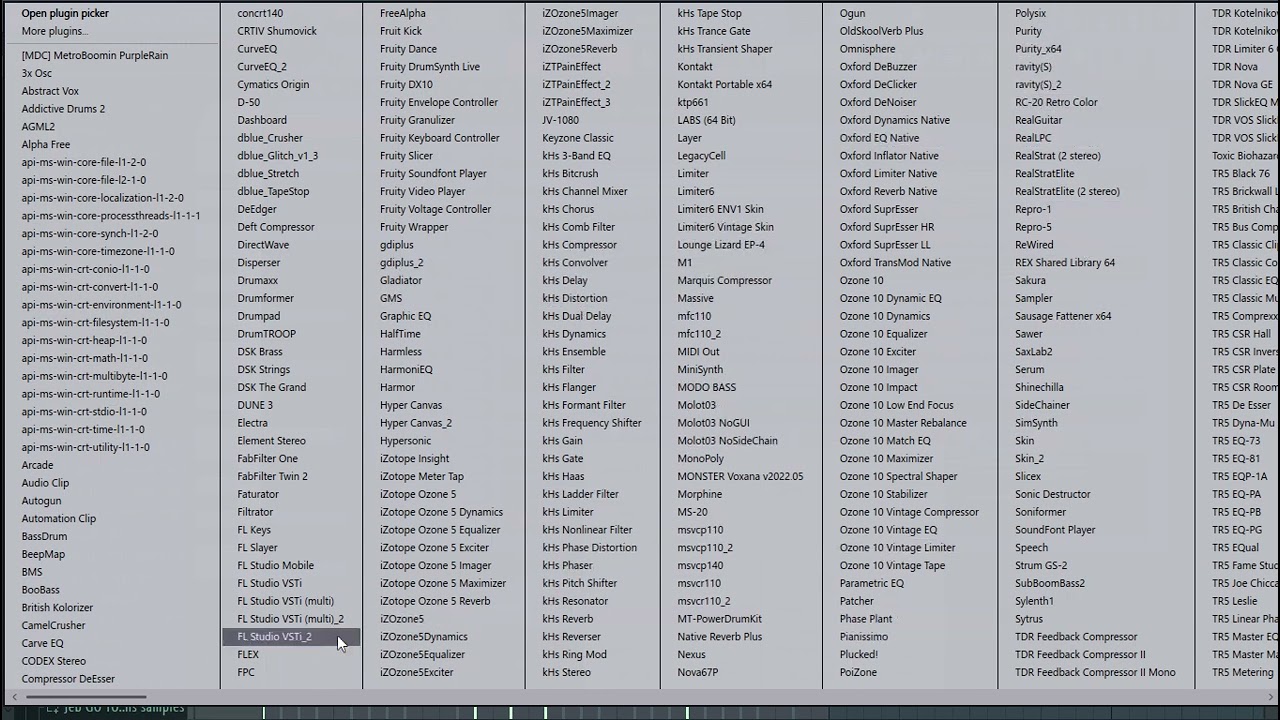Pick Gladiator synth
Image resolution: width=1280 pixels, height=720 pixels.
401,281
